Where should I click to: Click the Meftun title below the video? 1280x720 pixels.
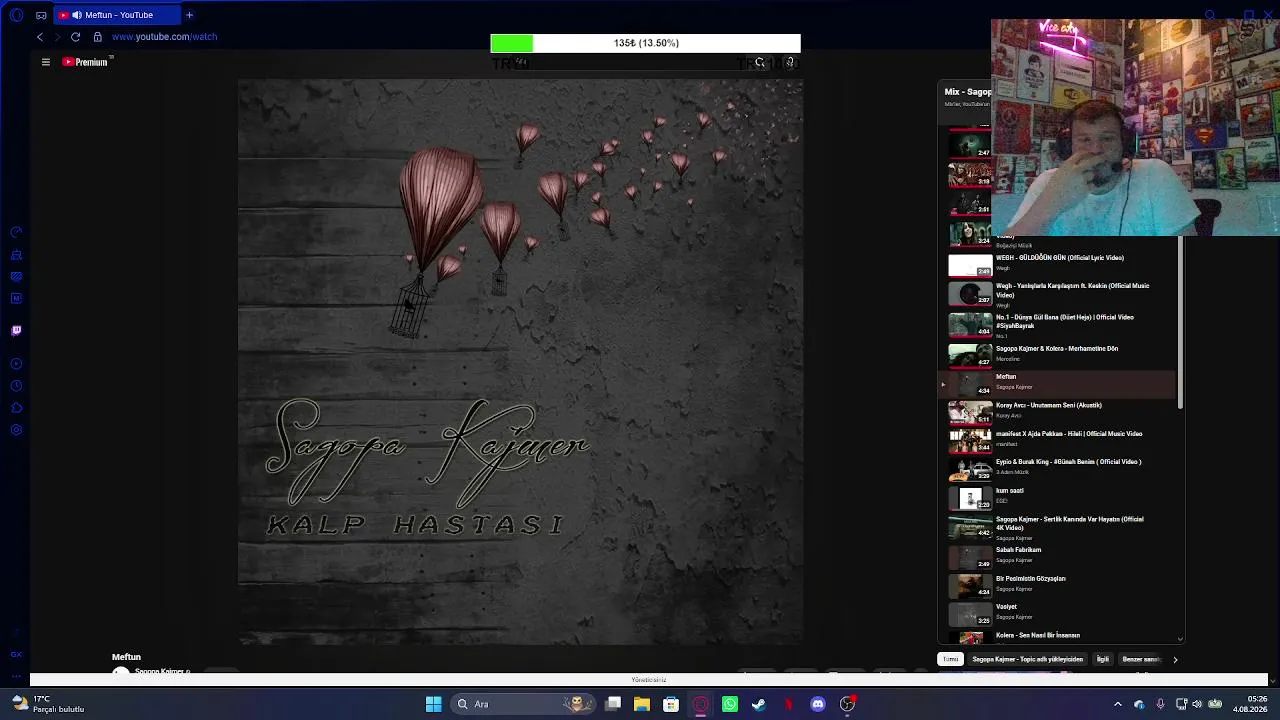click(126, 657)
